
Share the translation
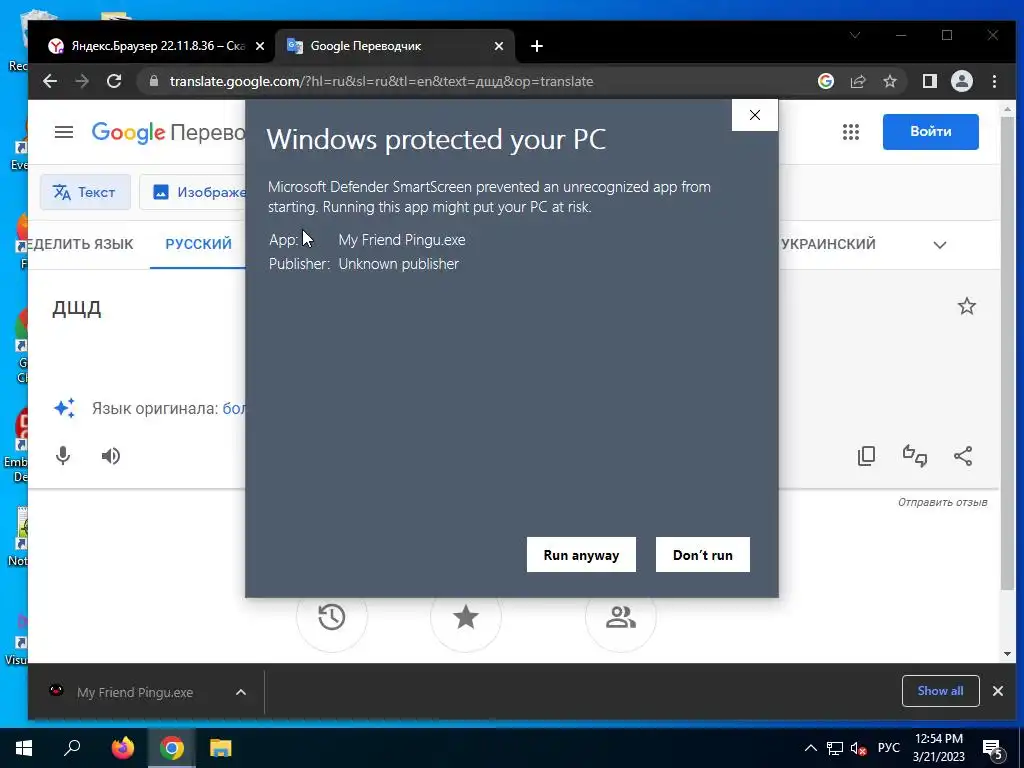point(963,455)
